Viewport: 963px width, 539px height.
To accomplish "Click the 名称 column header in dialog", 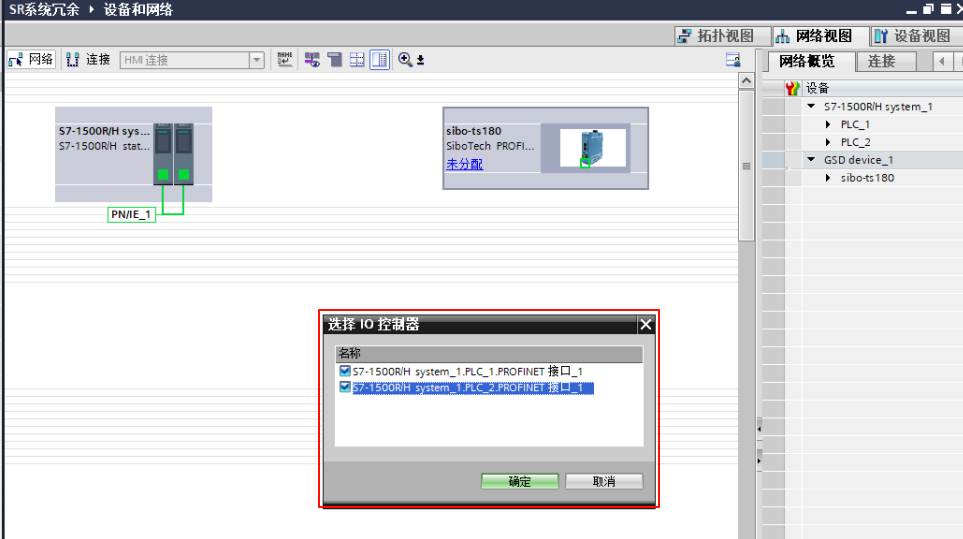I will point(489,353).
